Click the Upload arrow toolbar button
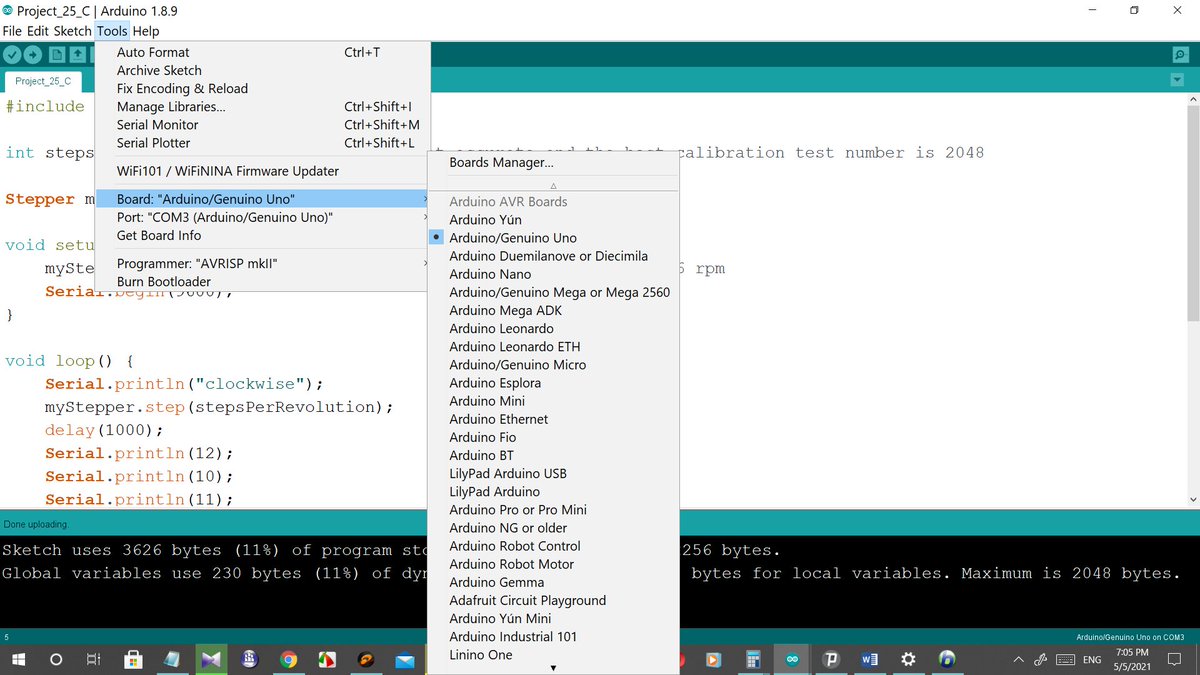1200x675 pixels. coord(34,55)
